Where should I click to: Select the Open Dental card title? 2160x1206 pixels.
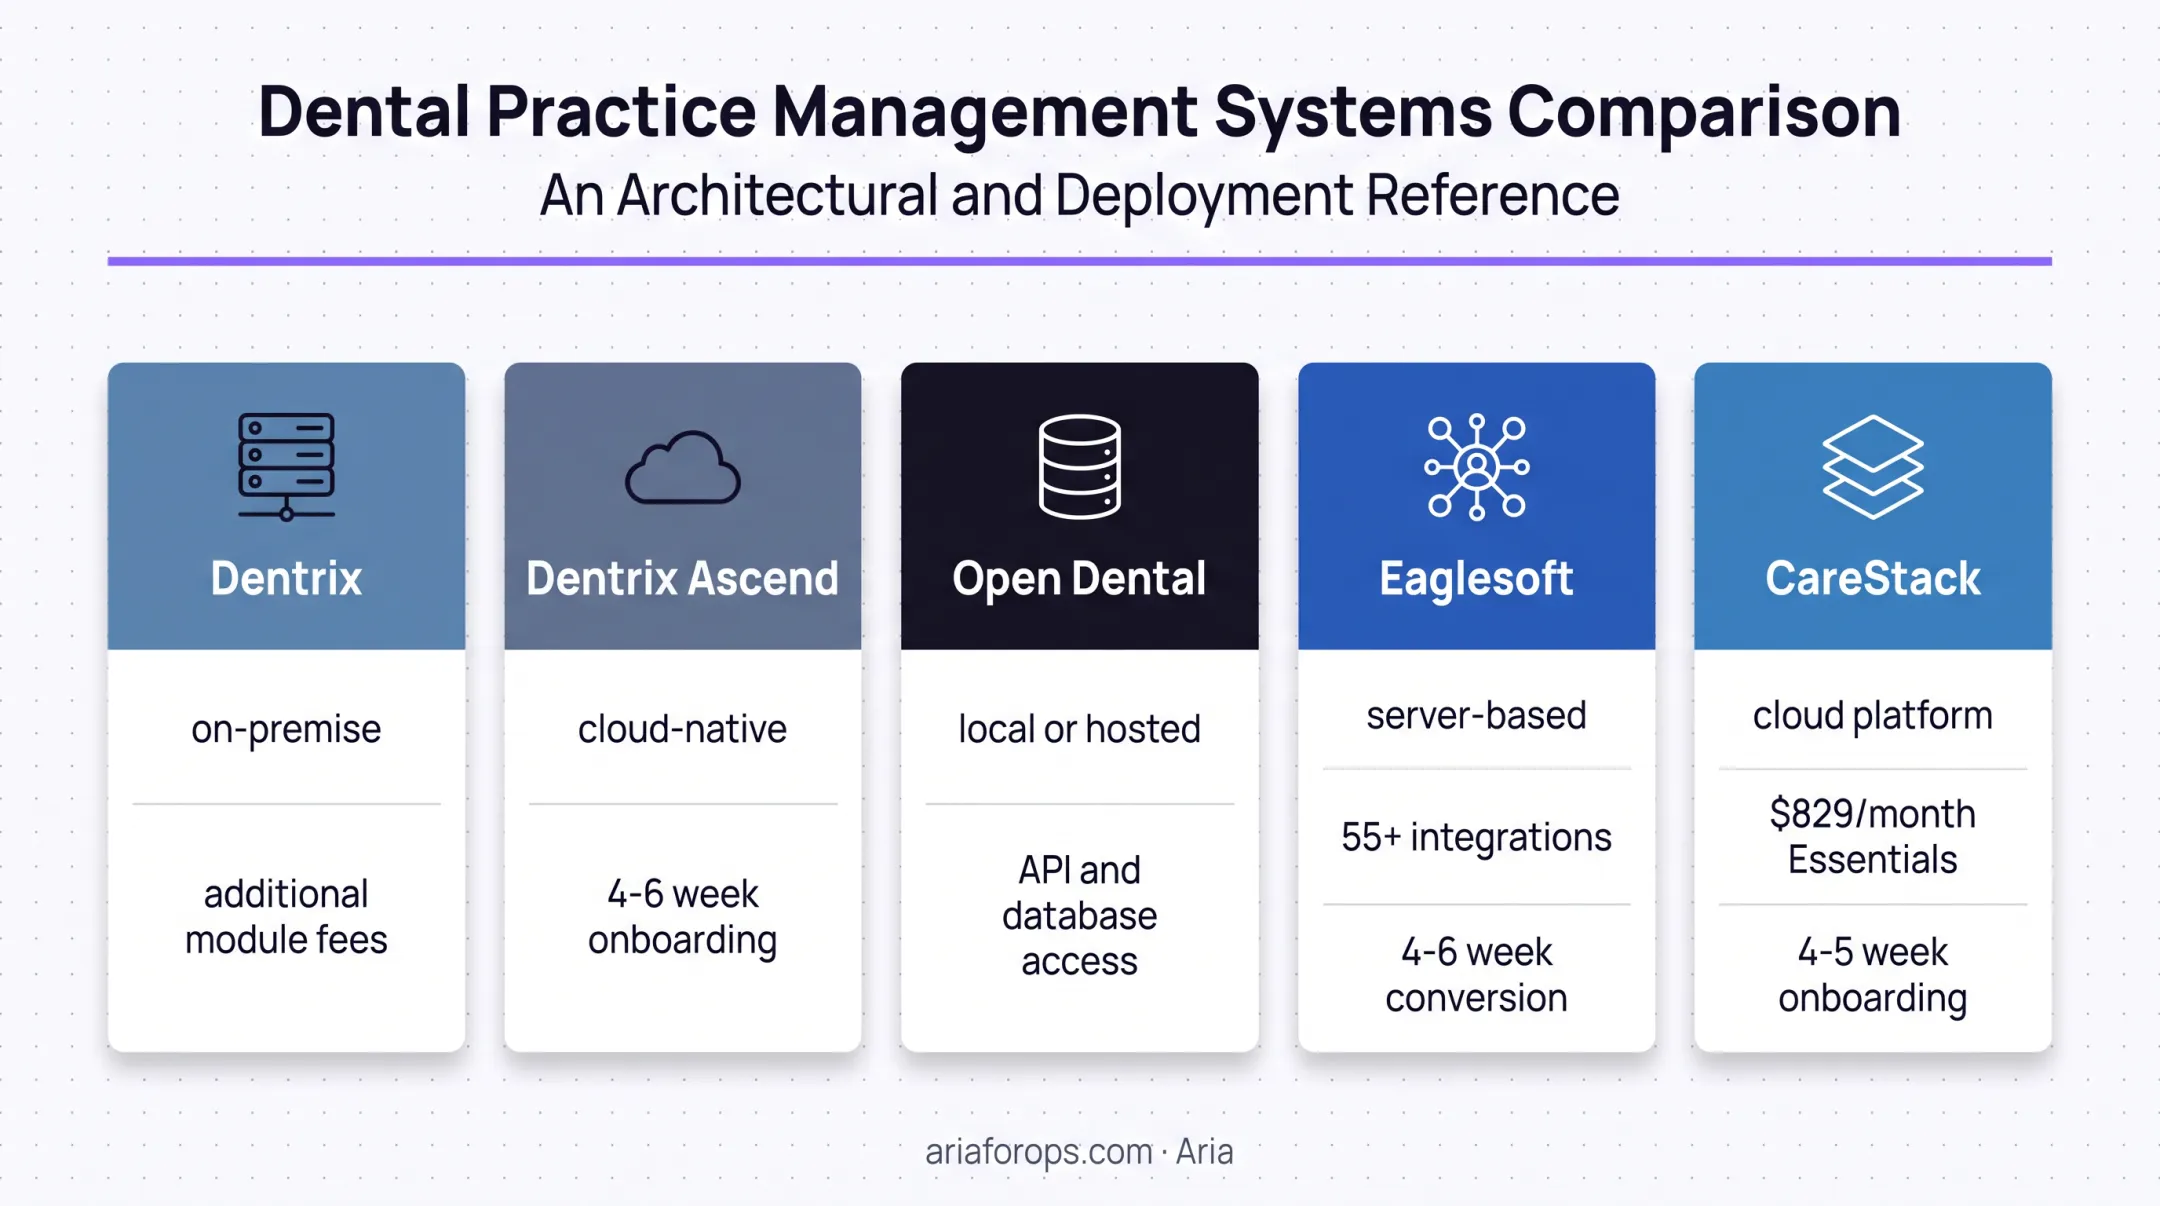coord(1079,579)
